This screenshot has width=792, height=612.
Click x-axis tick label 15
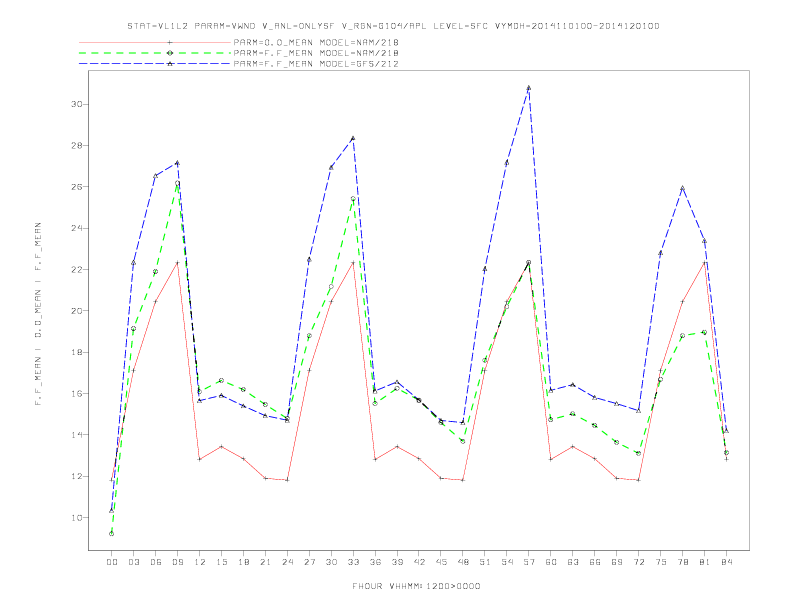tap(221, 562)
